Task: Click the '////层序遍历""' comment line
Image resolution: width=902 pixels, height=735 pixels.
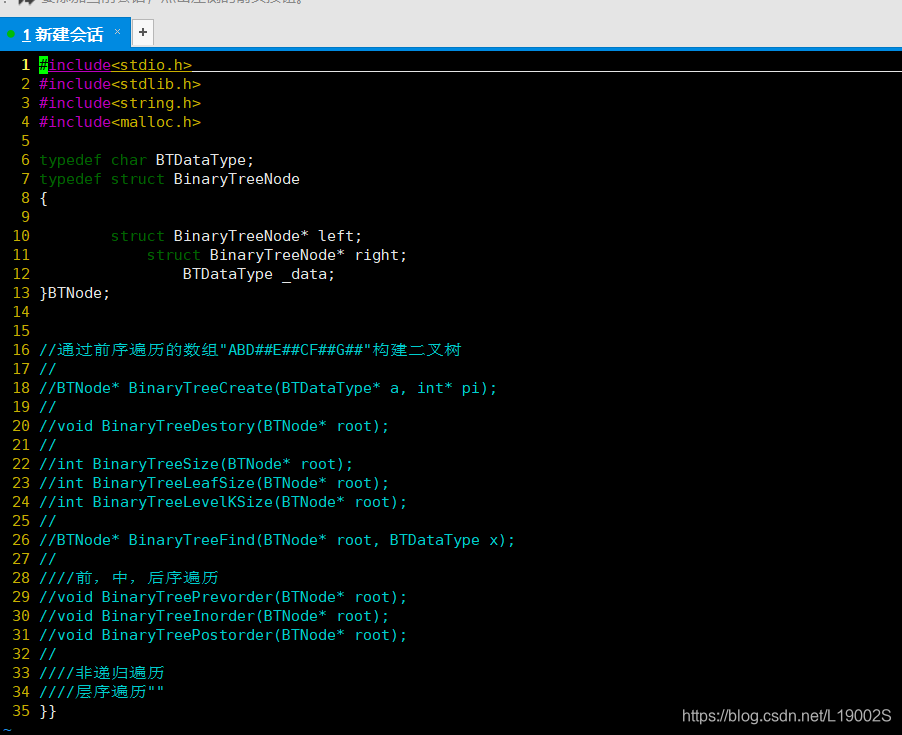Action: coord(102,692)
